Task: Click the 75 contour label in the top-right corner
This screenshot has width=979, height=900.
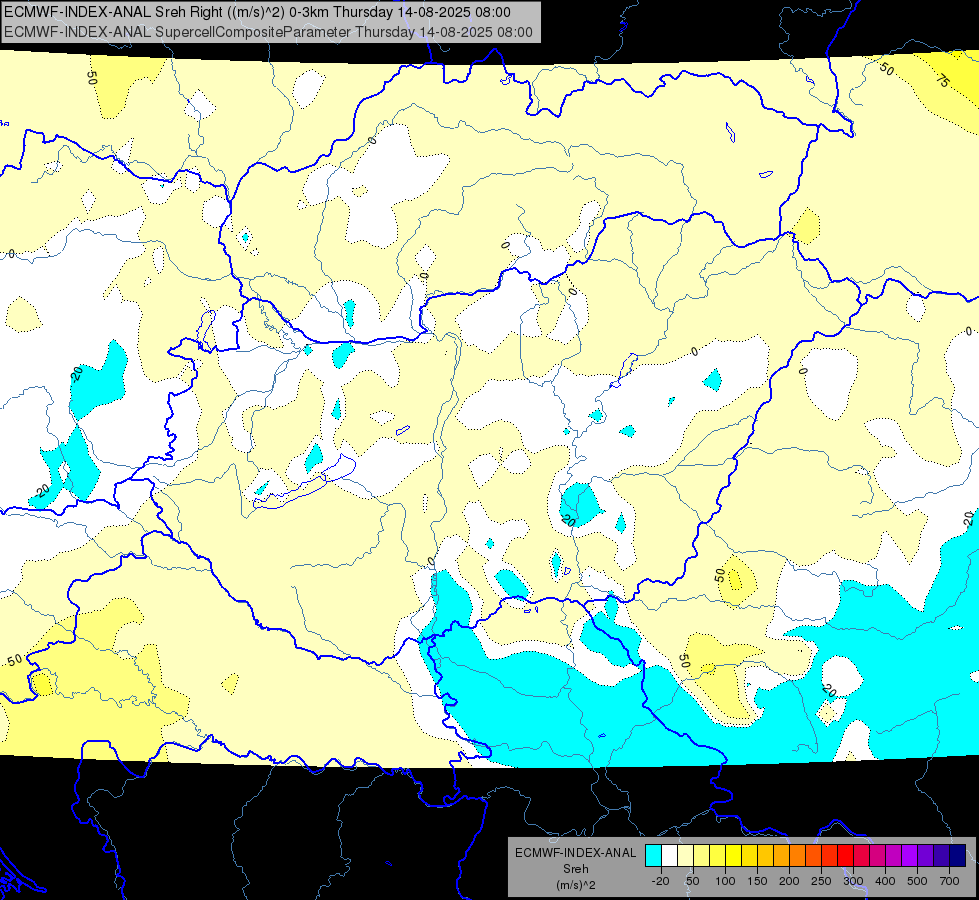Action: pos(943,79)
